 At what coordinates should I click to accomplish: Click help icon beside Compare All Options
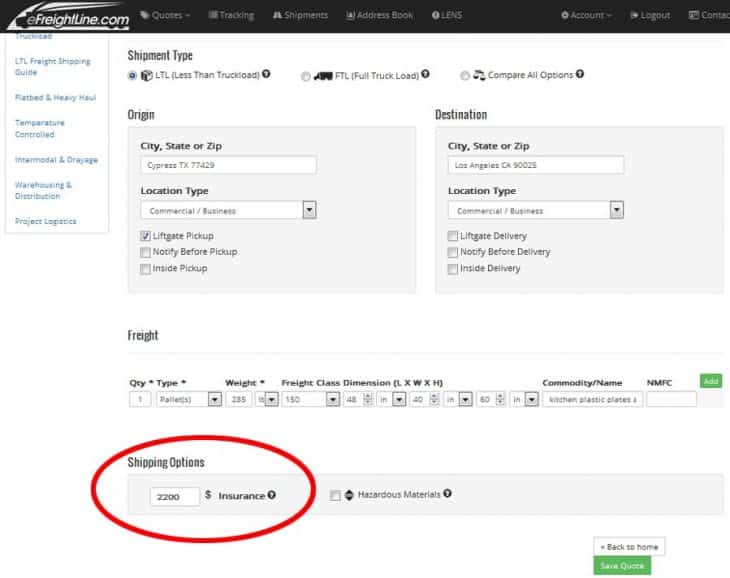click(x=580, y=74)
